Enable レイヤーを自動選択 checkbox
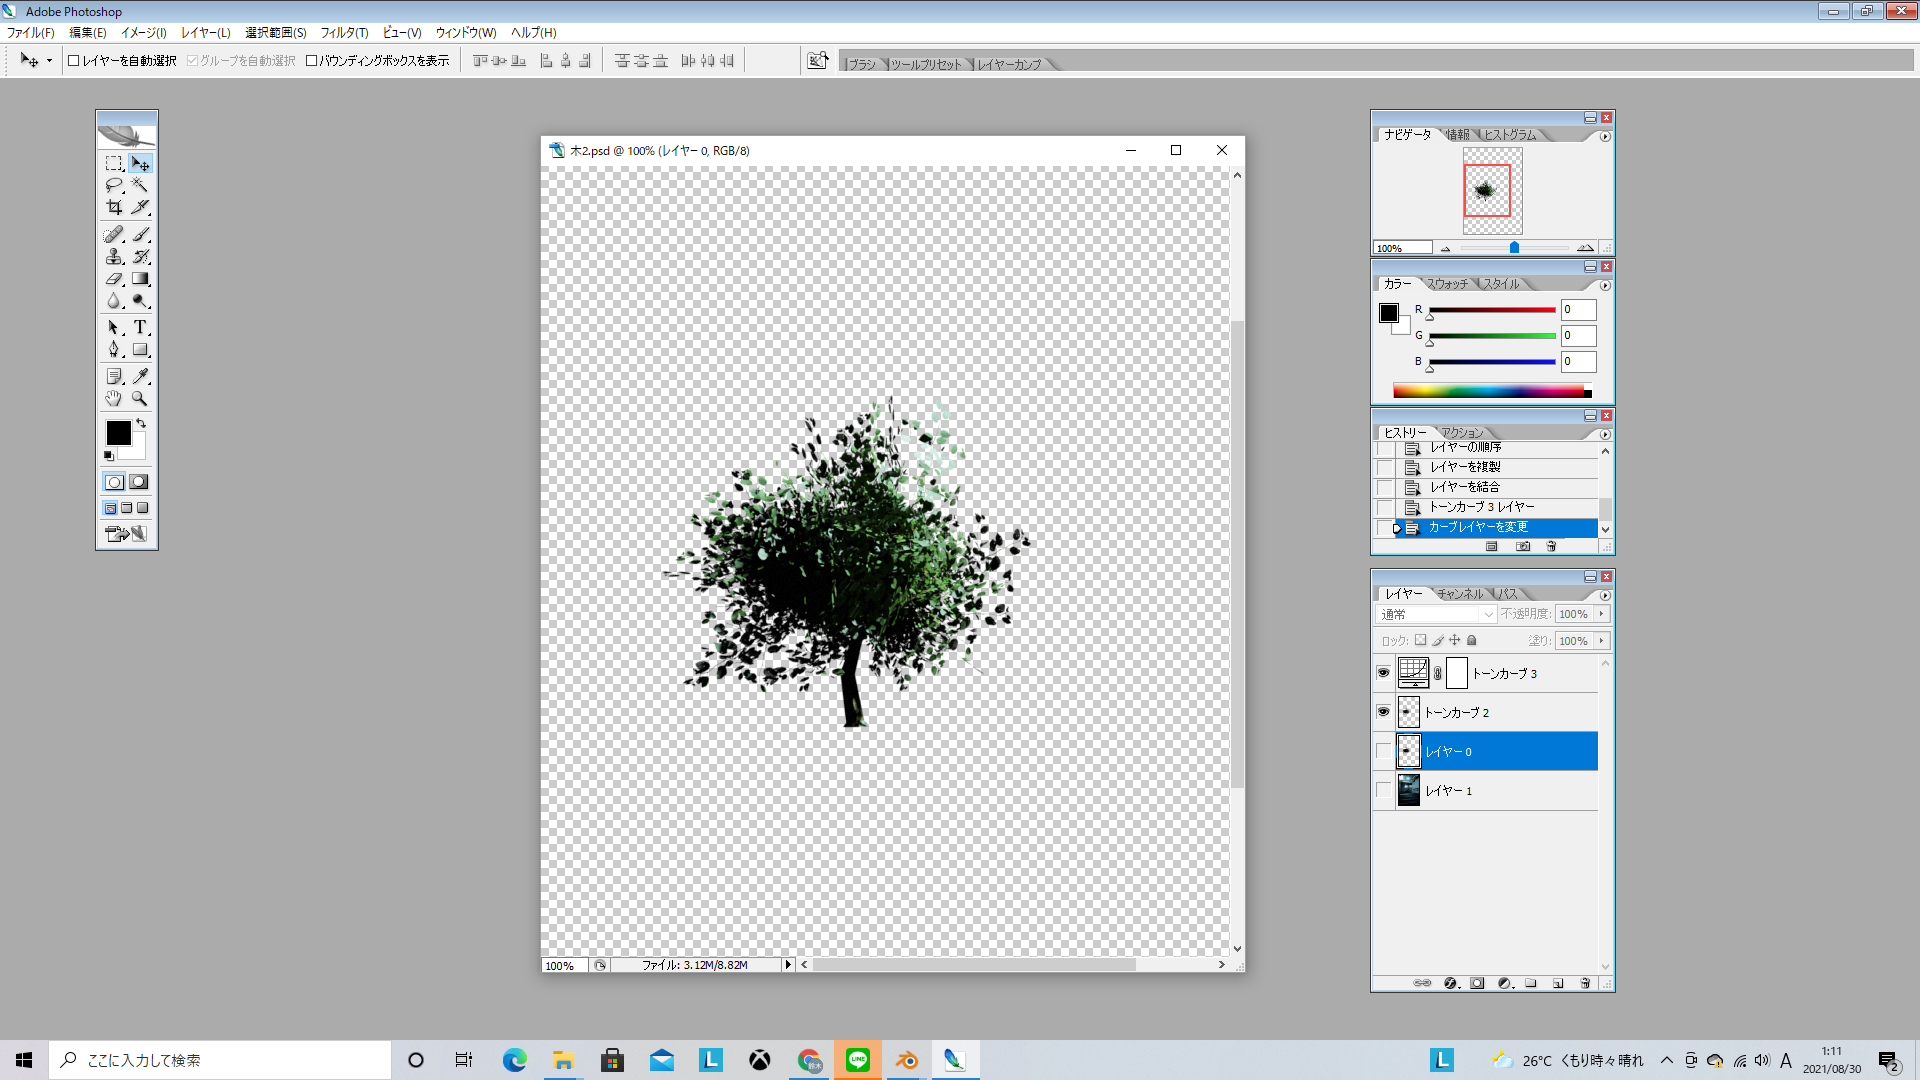 tap(74, 61)
